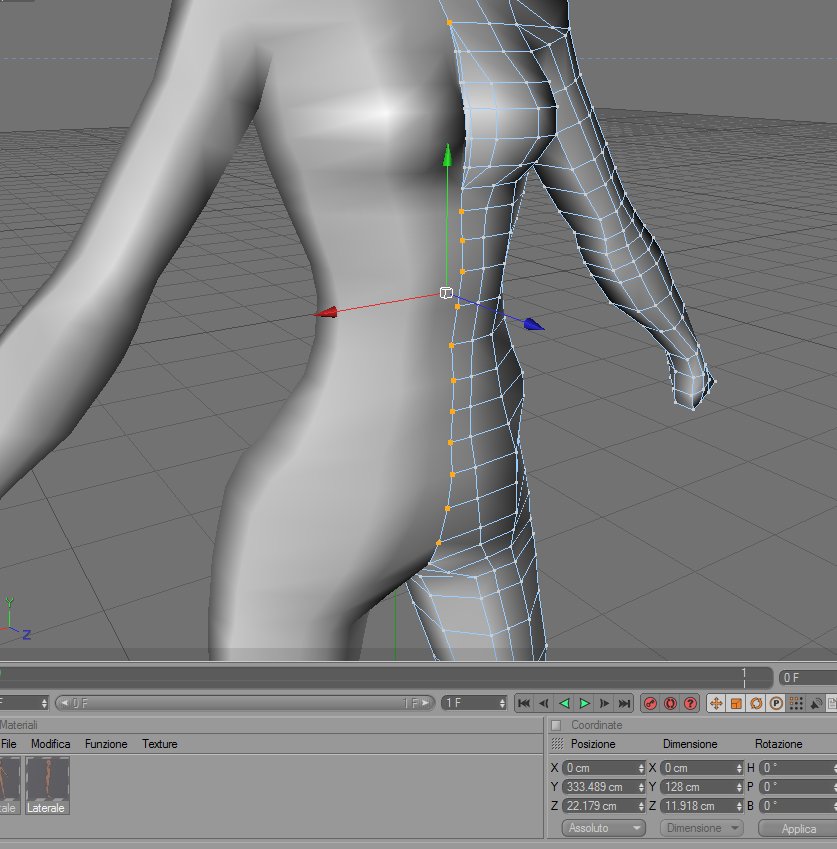The width and height of the screenshot is (837, 849).
Task: Open the Assoluto coordinate mode dropdown
Action: pos(604,828)
